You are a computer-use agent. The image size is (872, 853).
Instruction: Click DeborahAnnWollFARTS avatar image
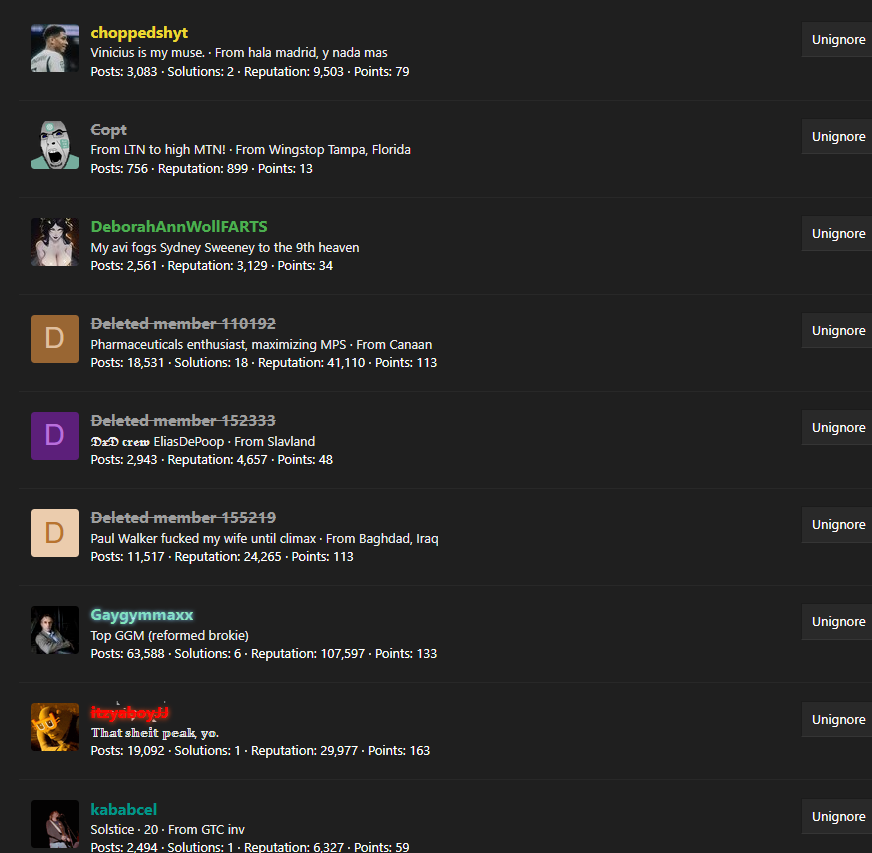tap(54, 242)
